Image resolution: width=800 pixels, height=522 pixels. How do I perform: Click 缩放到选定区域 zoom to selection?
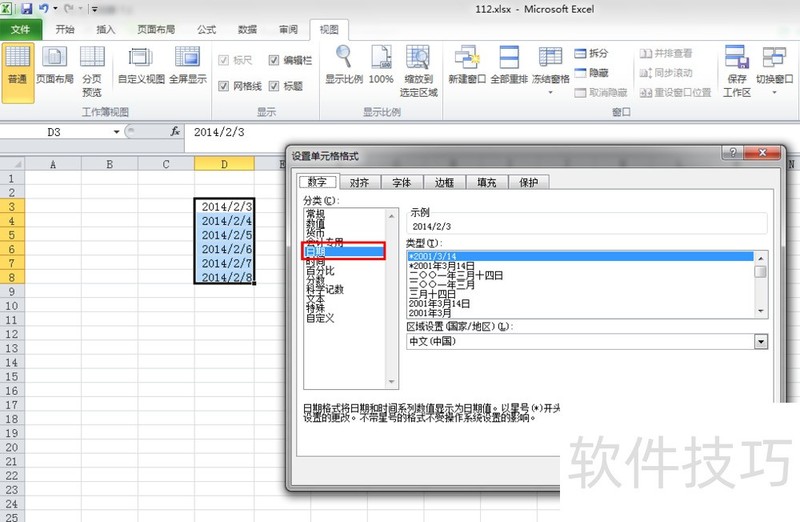click(418, 71)
